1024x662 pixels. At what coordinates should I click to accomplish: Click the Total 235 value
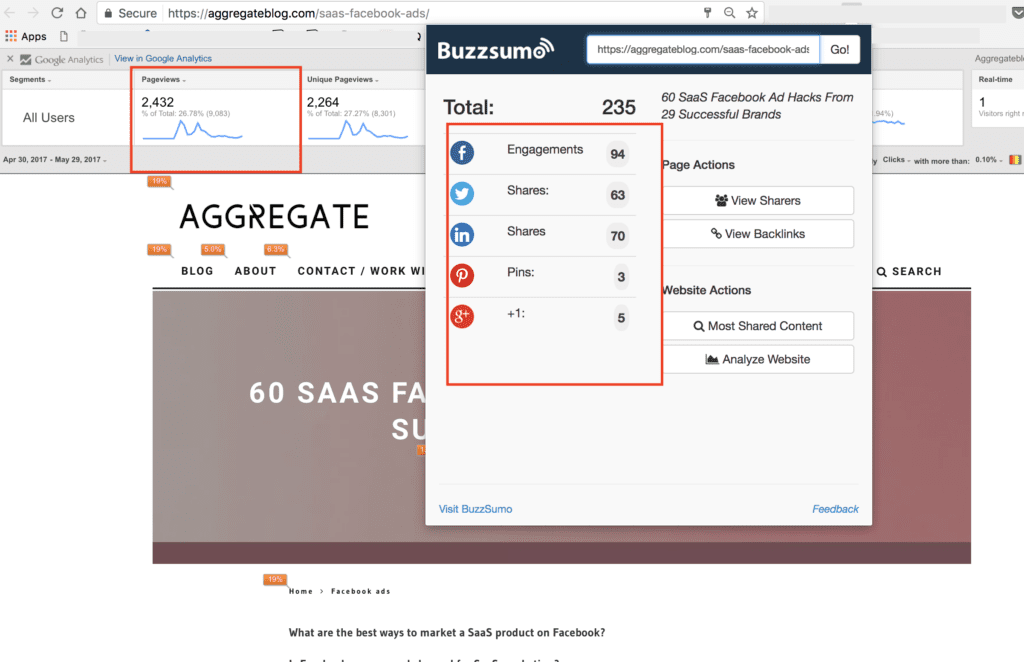tap(618, 107)
